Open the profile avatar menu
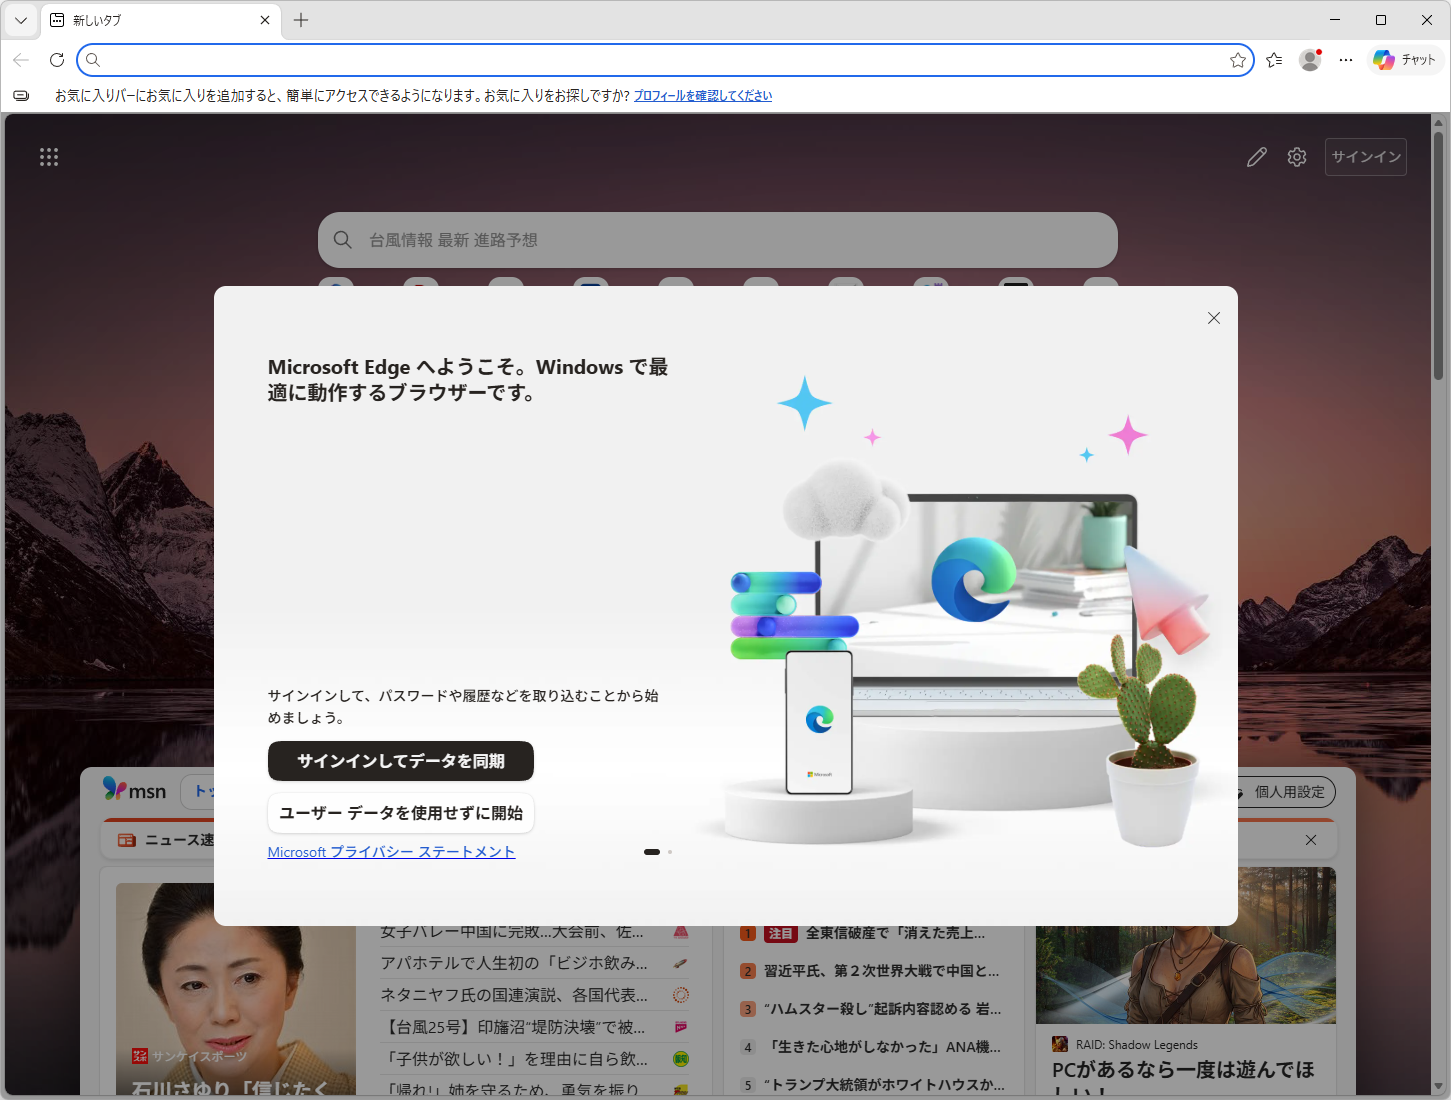Viewport: 1451px width, 1100px height. [1310, 60]
